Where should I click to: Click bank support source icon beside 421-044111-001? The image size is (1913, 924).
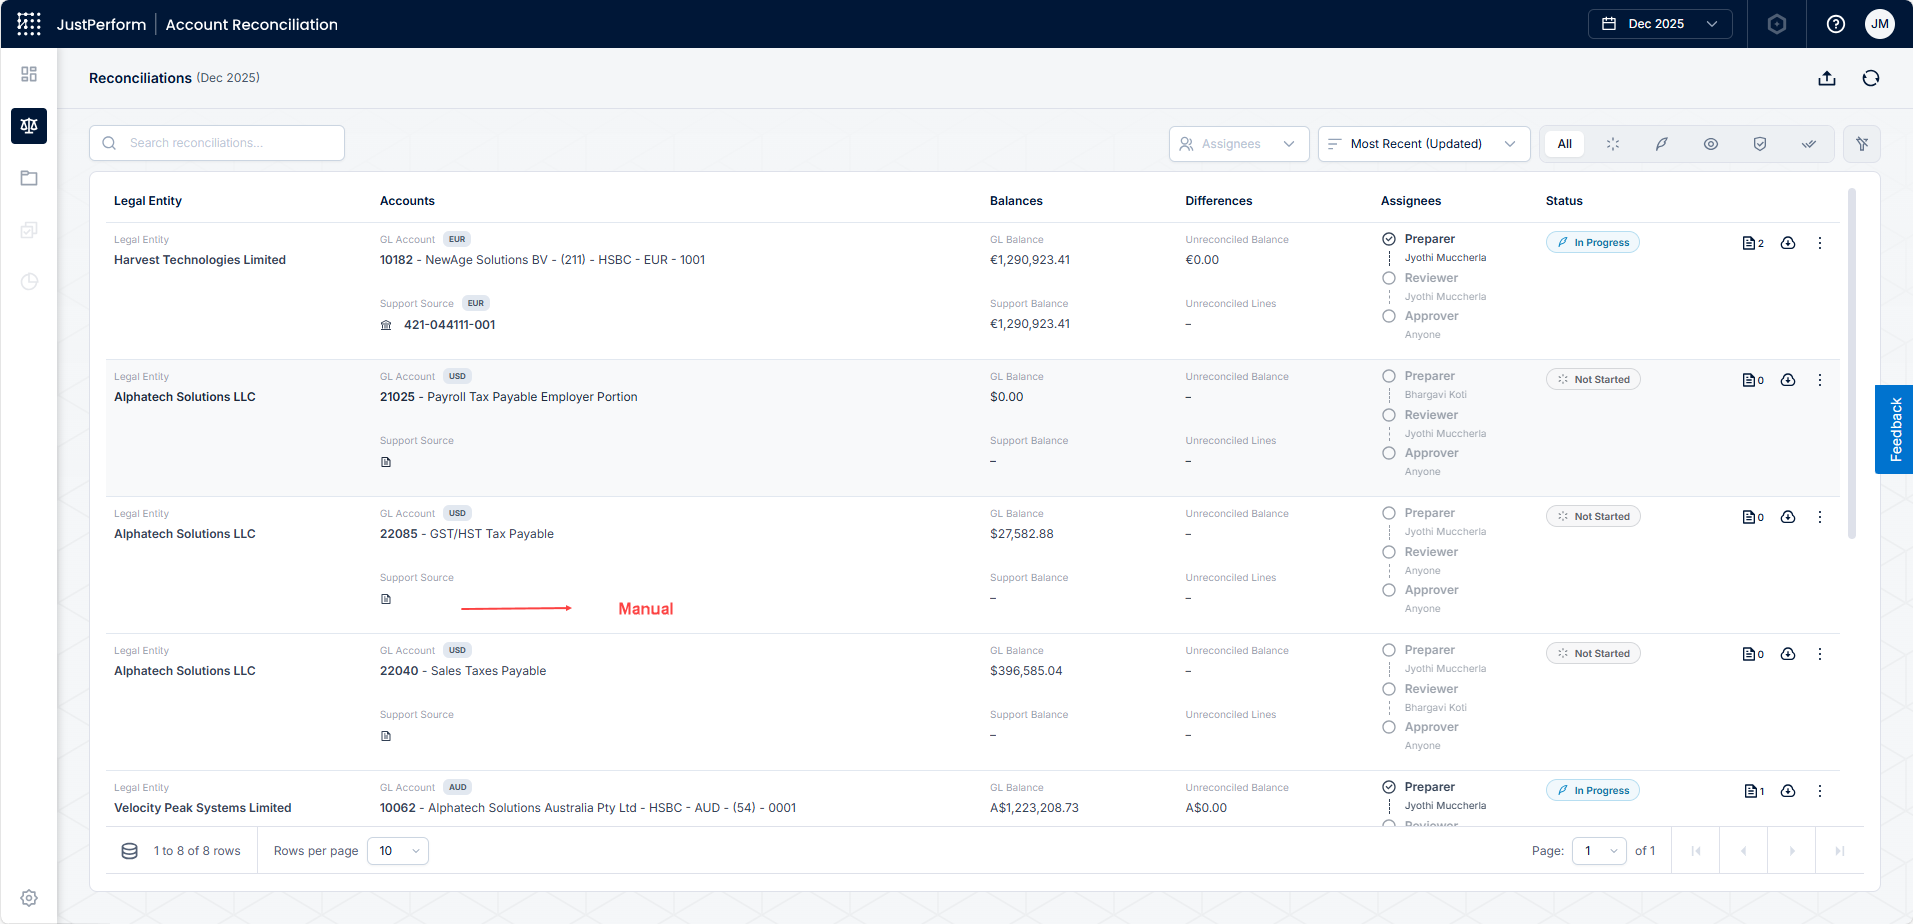386,325
